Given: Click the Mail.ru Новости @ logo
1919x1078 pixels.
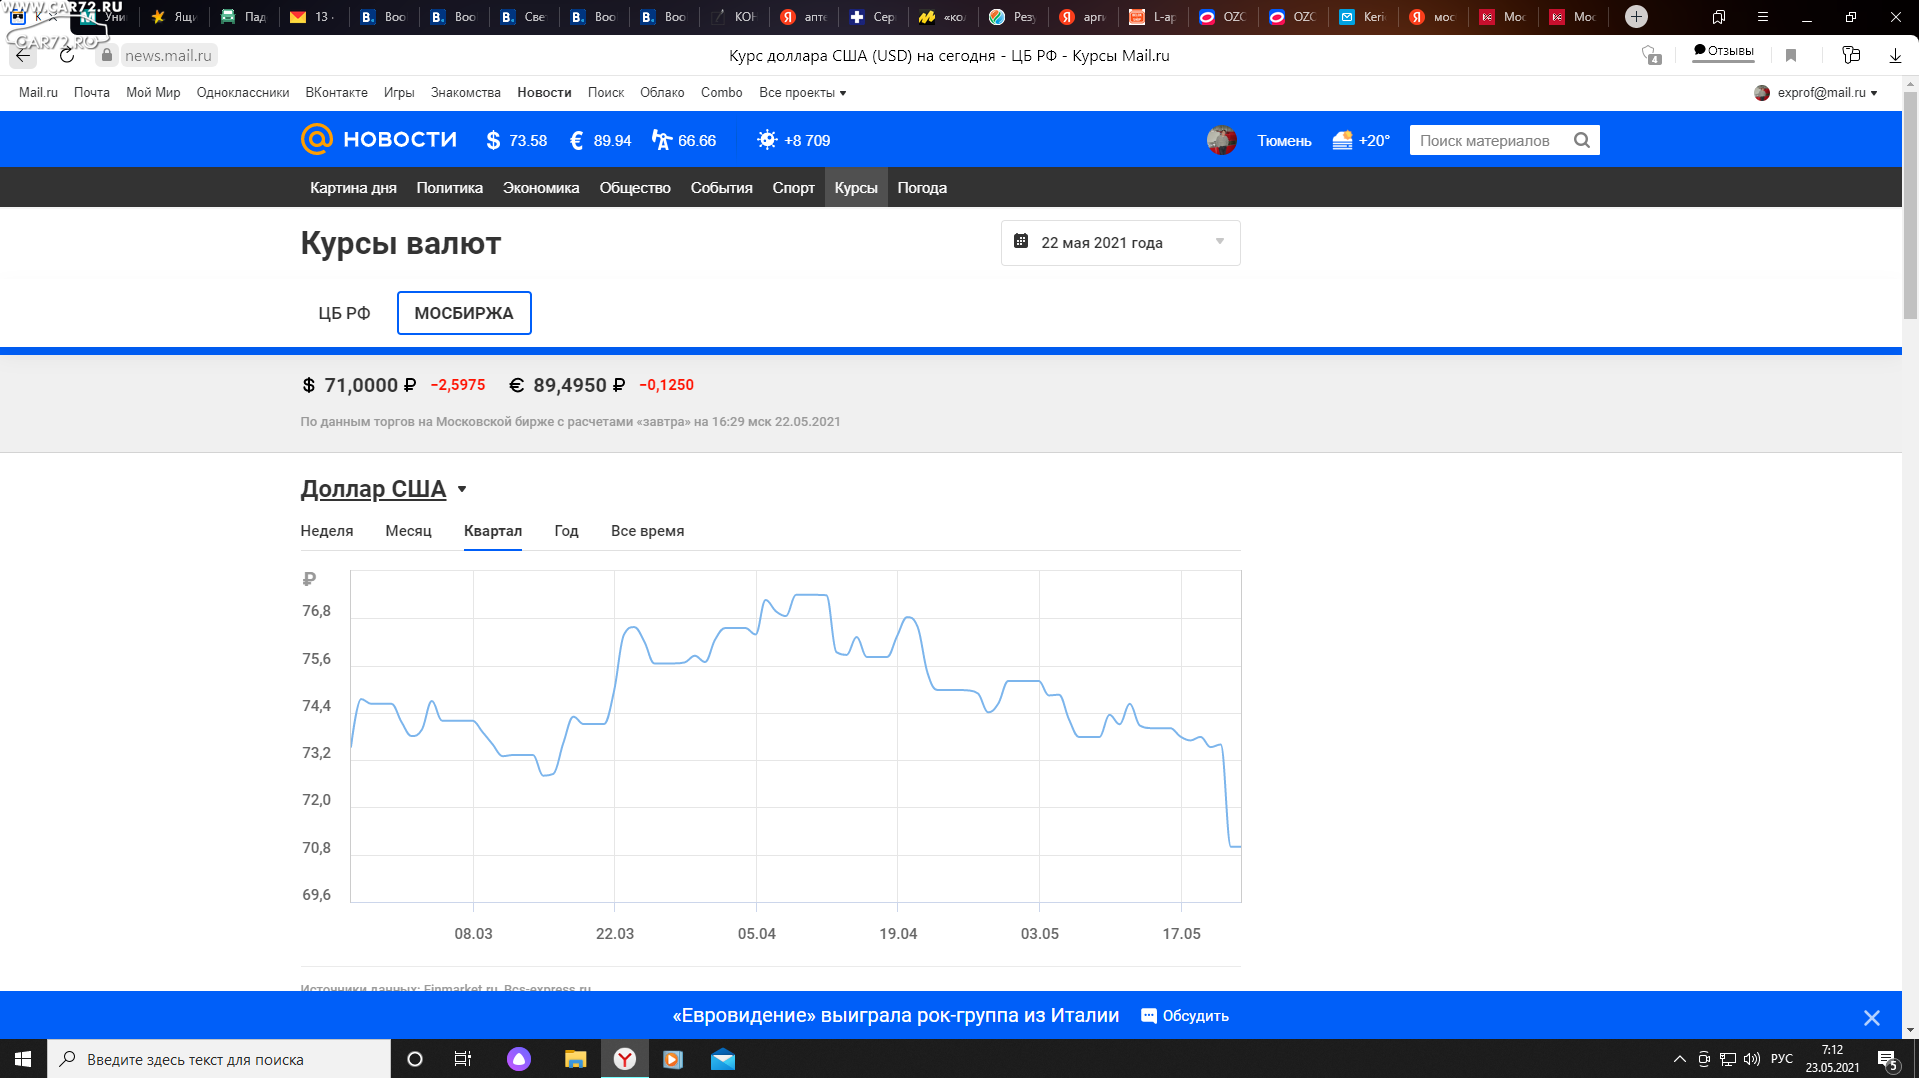Looking at the screenshot, I should (316, 139).
